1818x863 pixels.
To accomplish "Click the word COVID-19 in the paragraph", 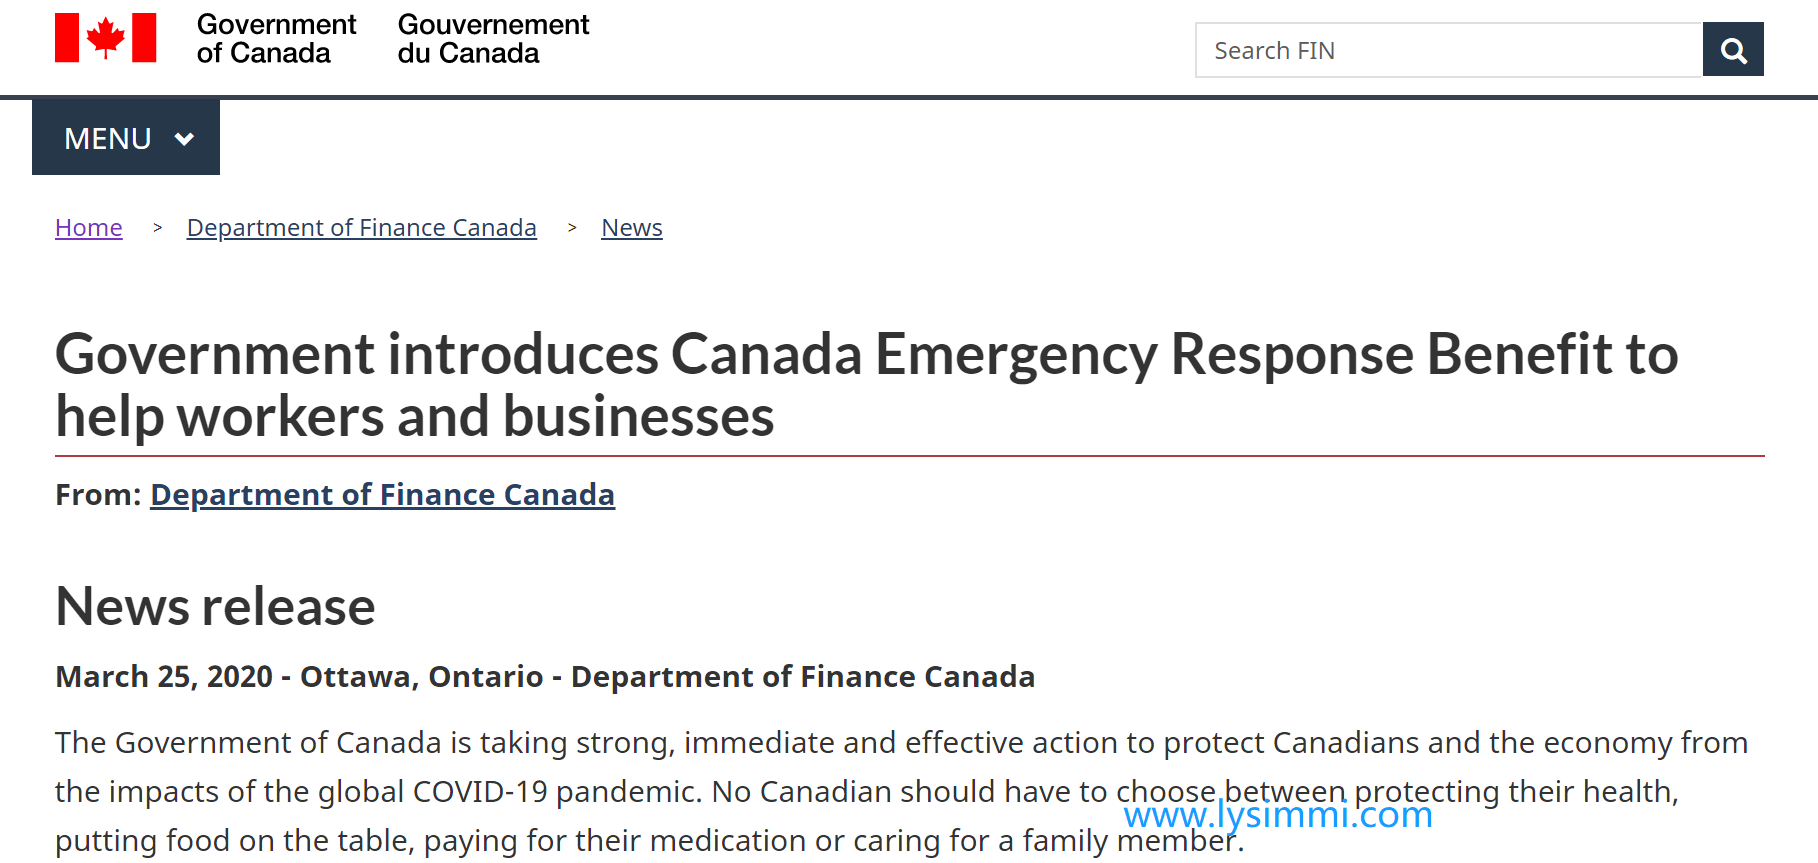I will coord(480,792).
